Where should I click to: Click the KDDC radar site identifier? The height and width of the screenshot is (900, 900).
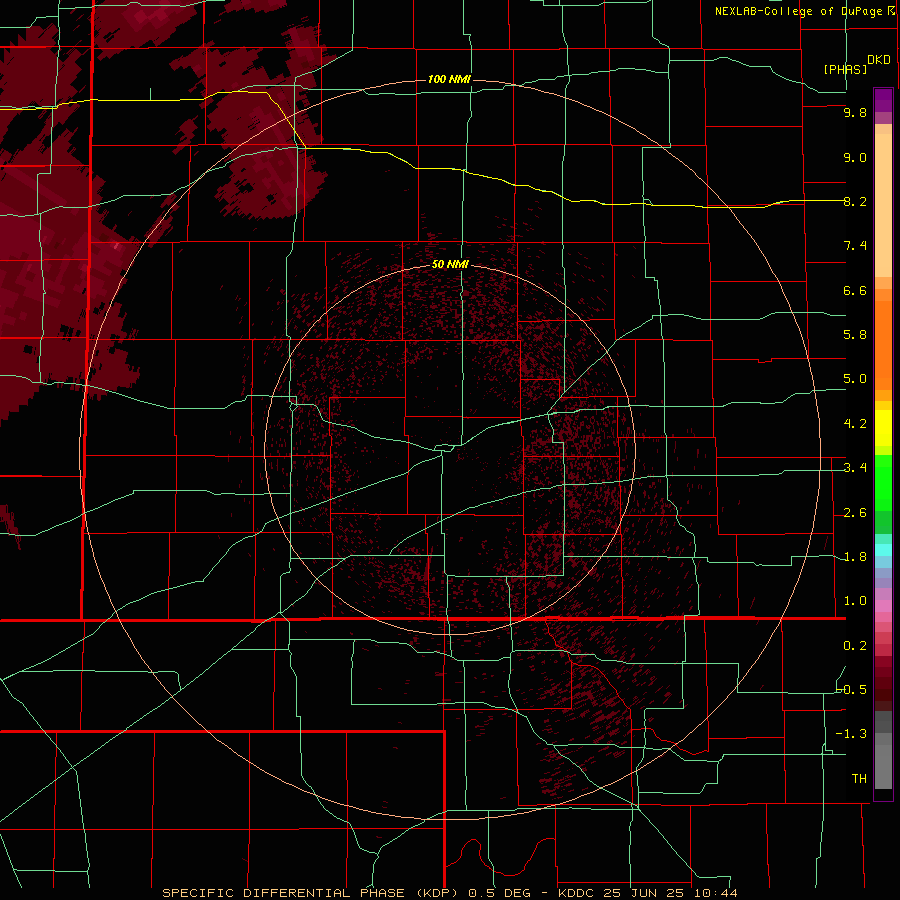tap(576, 893)
